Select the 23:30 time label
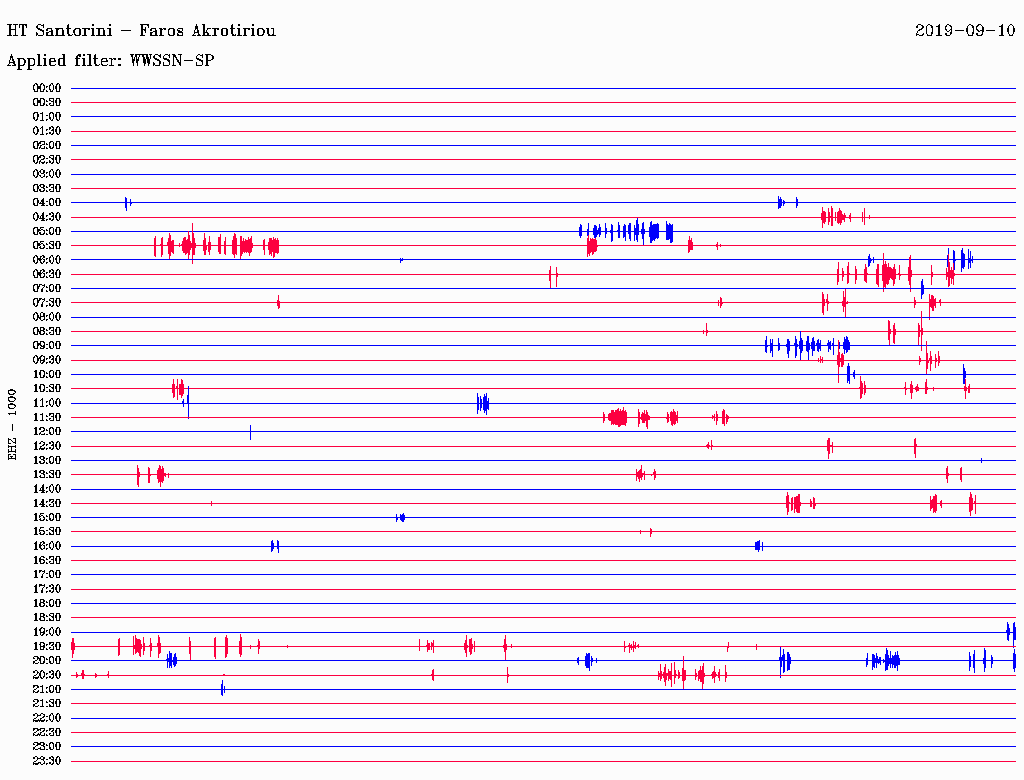This screenshot has height=780, width=1024. pyautogui.click(x=46, y=760)
